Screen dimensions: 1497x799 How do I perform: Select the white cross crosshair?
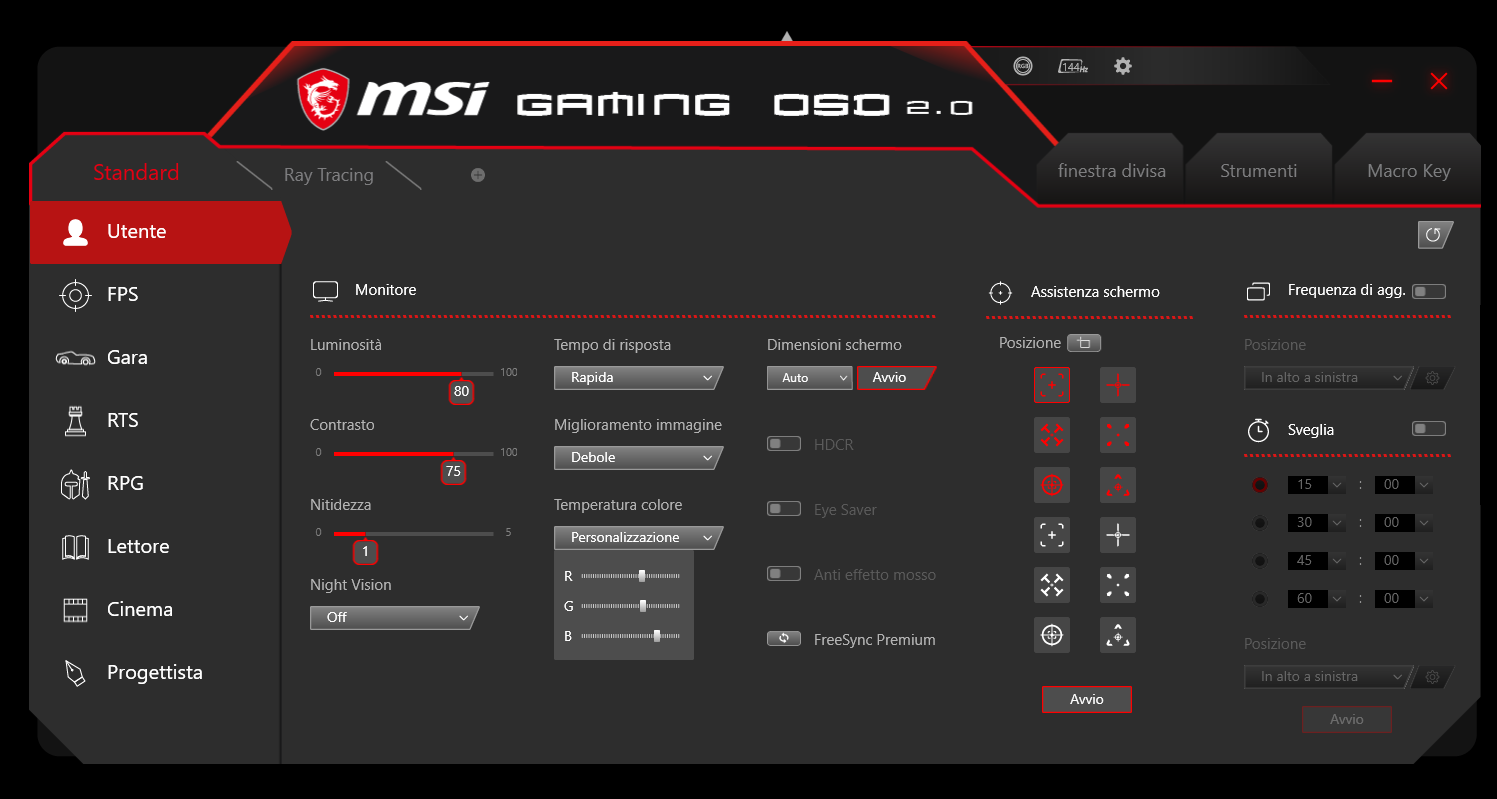tap(1118, 535)
